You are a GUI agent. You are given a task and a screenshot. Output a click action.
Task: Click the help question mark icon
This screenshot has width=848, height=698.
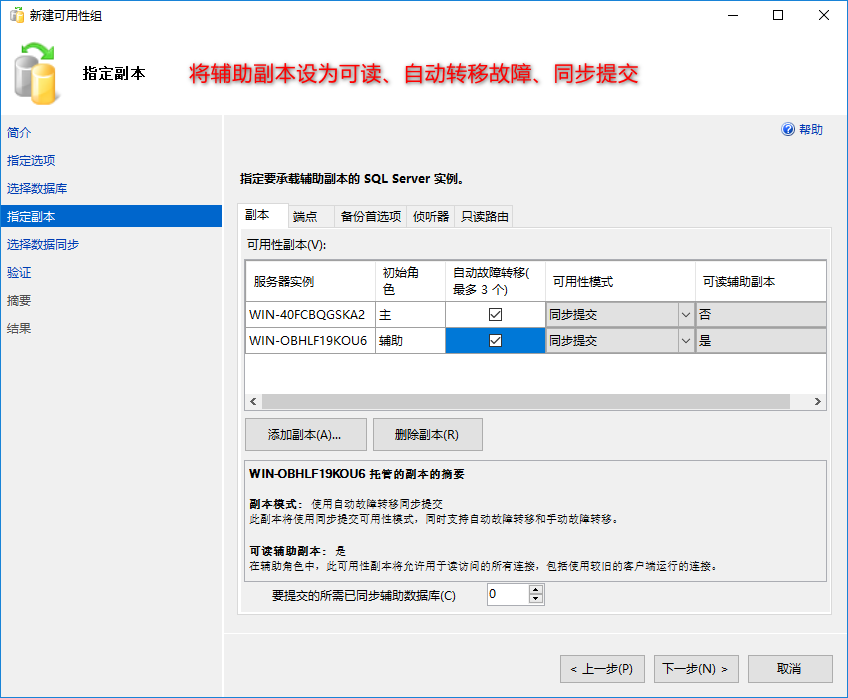click(788, 129)
